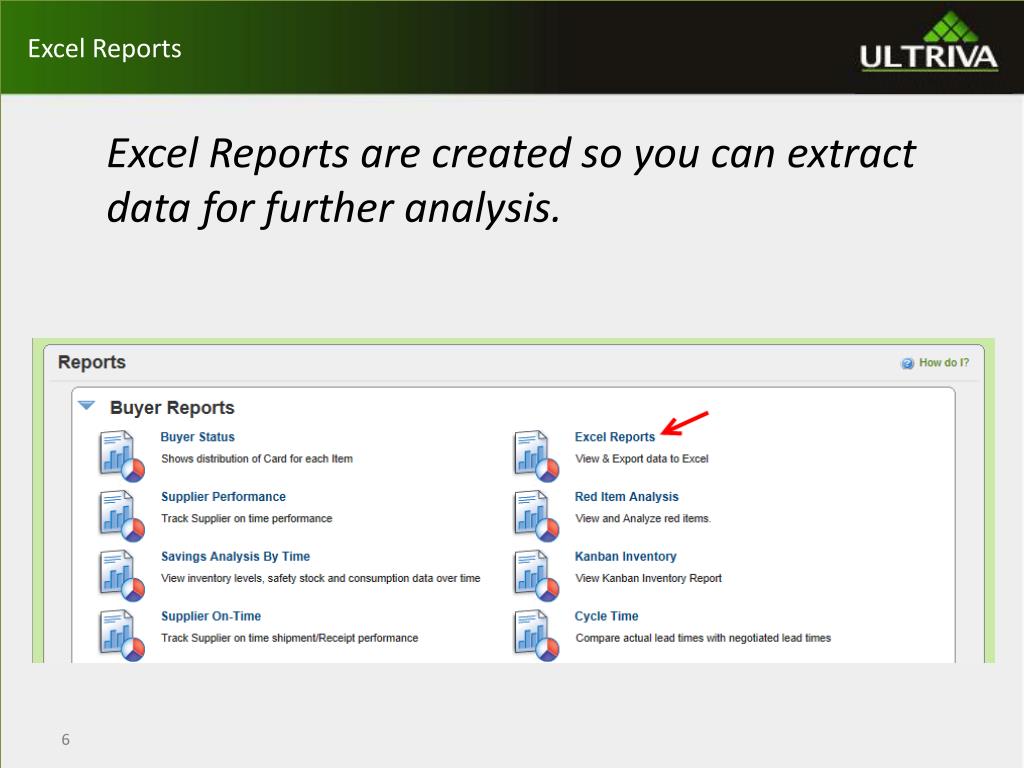The height and width of the screenshot is (768, 1024).
Task: Click the How do I? help icon
Action: [907, 363]
